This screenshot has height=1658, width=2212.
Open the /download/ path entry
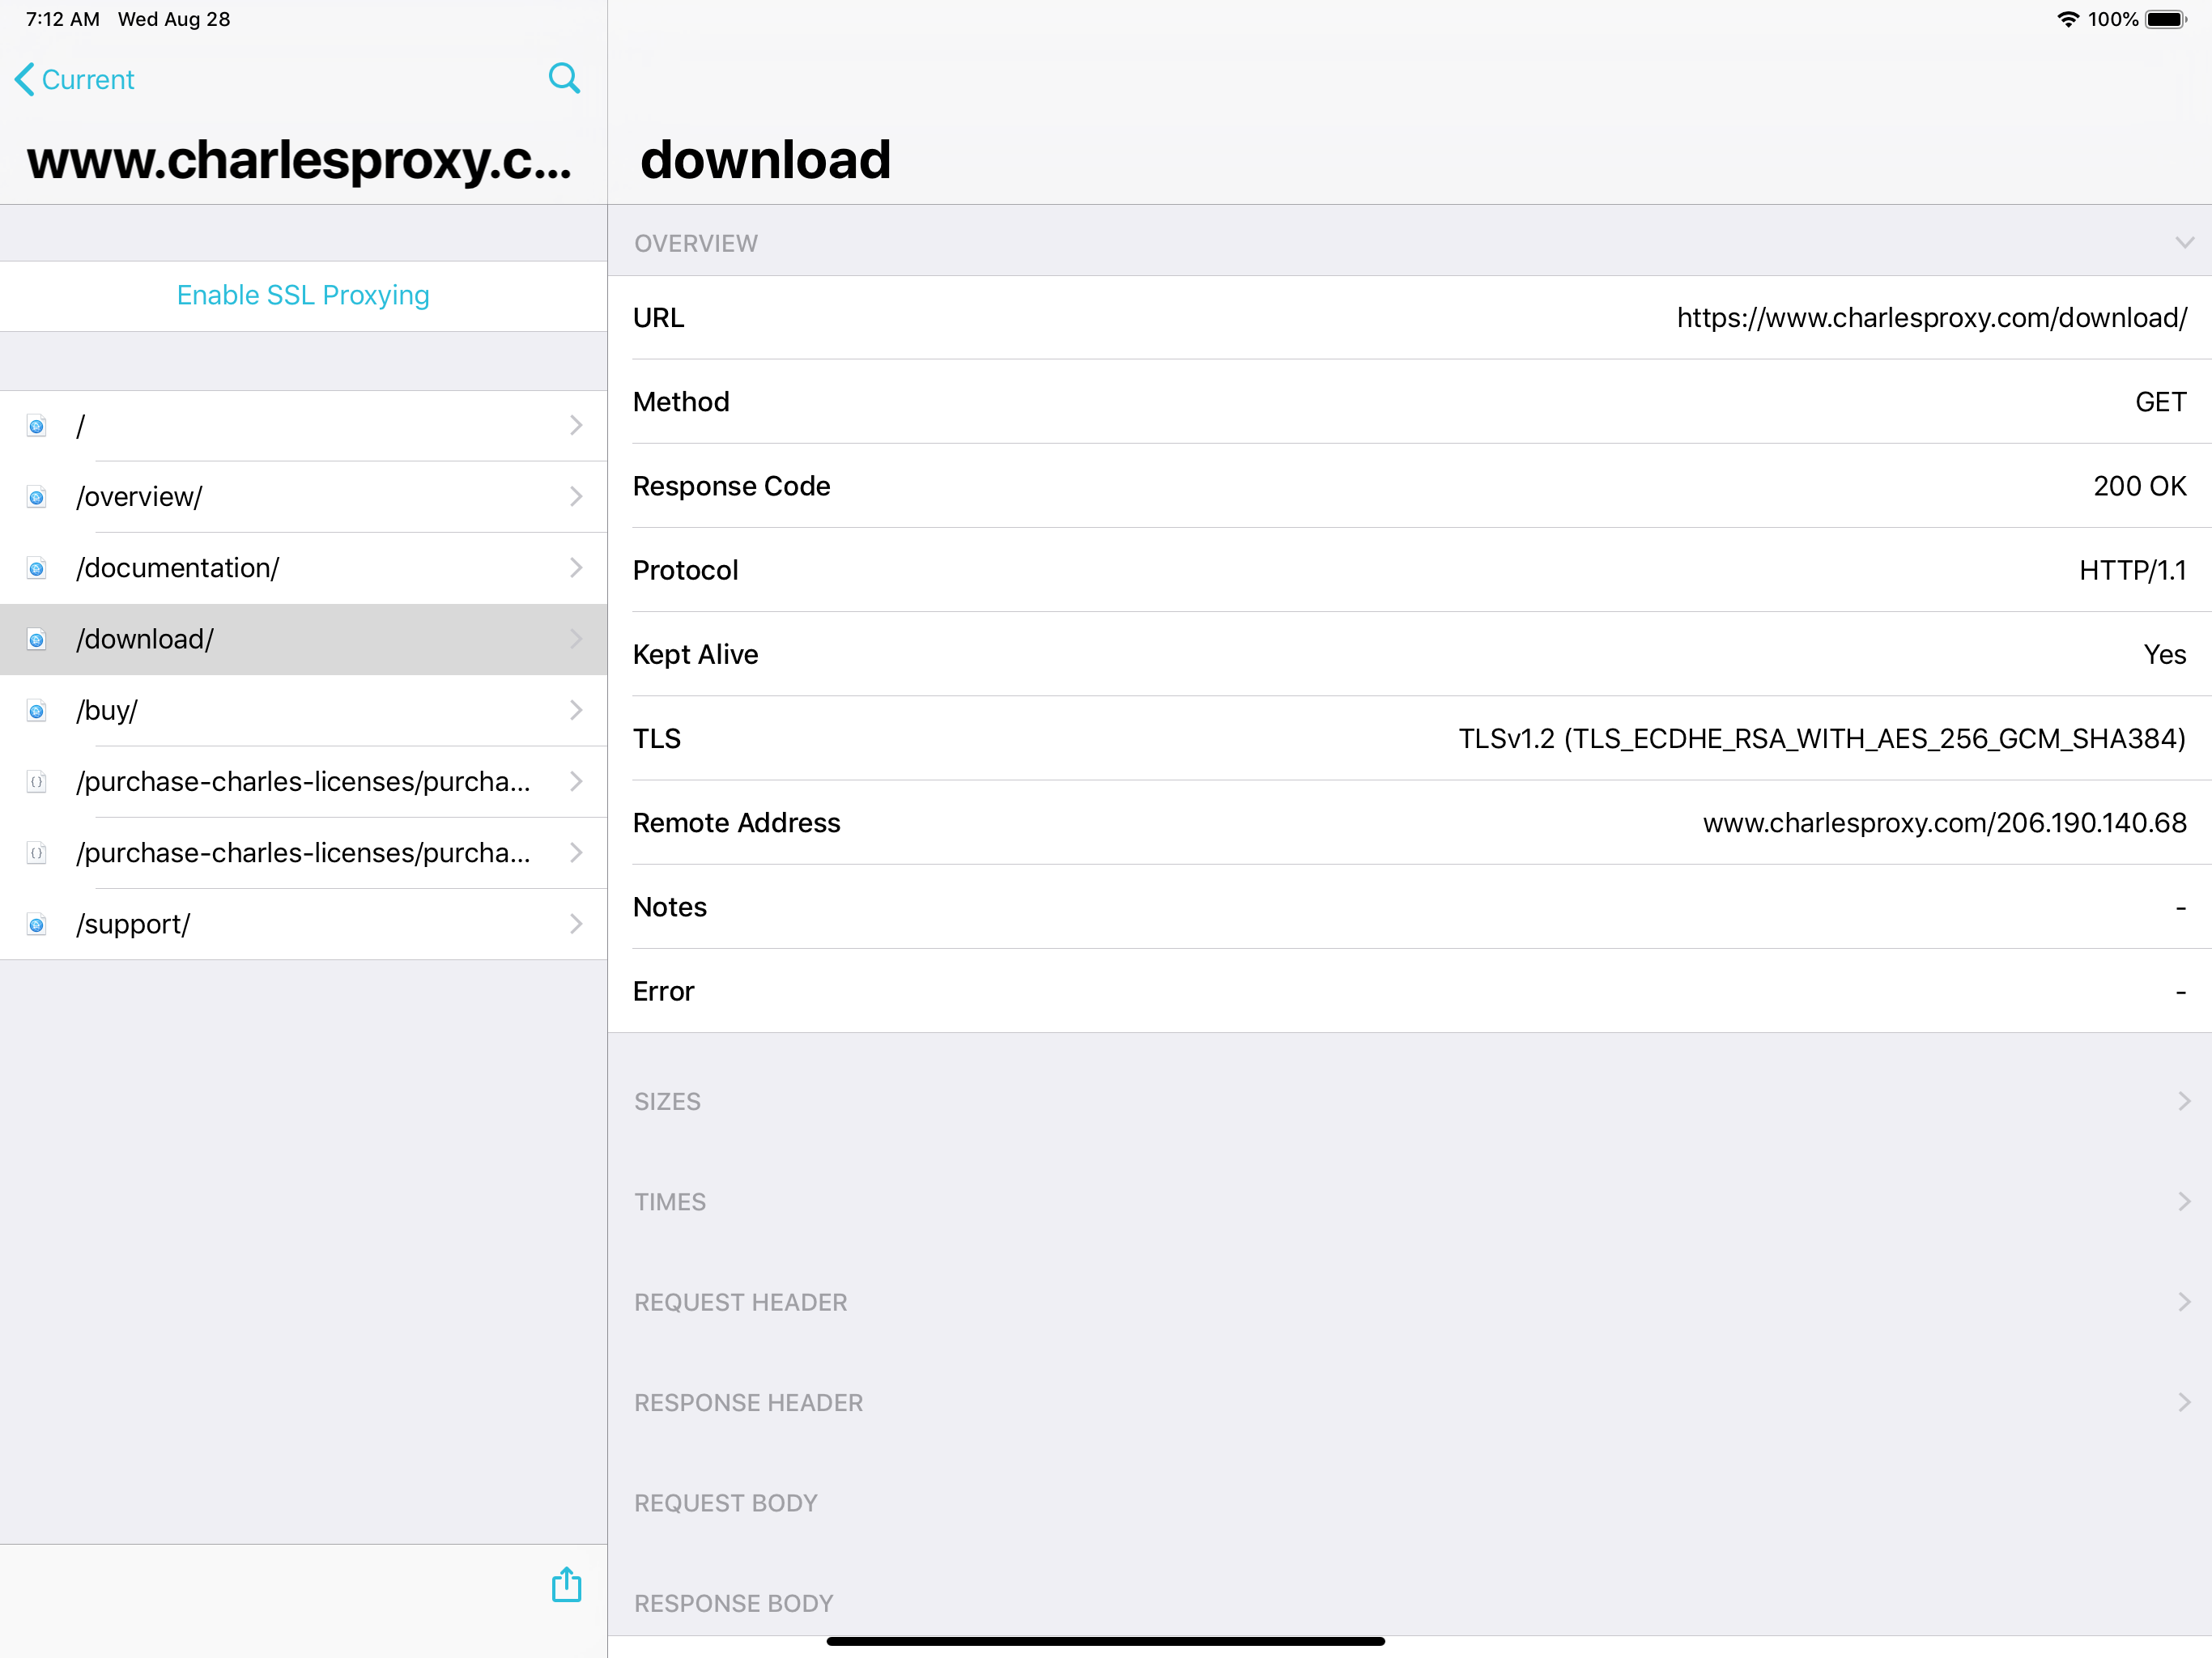(300, 639)
